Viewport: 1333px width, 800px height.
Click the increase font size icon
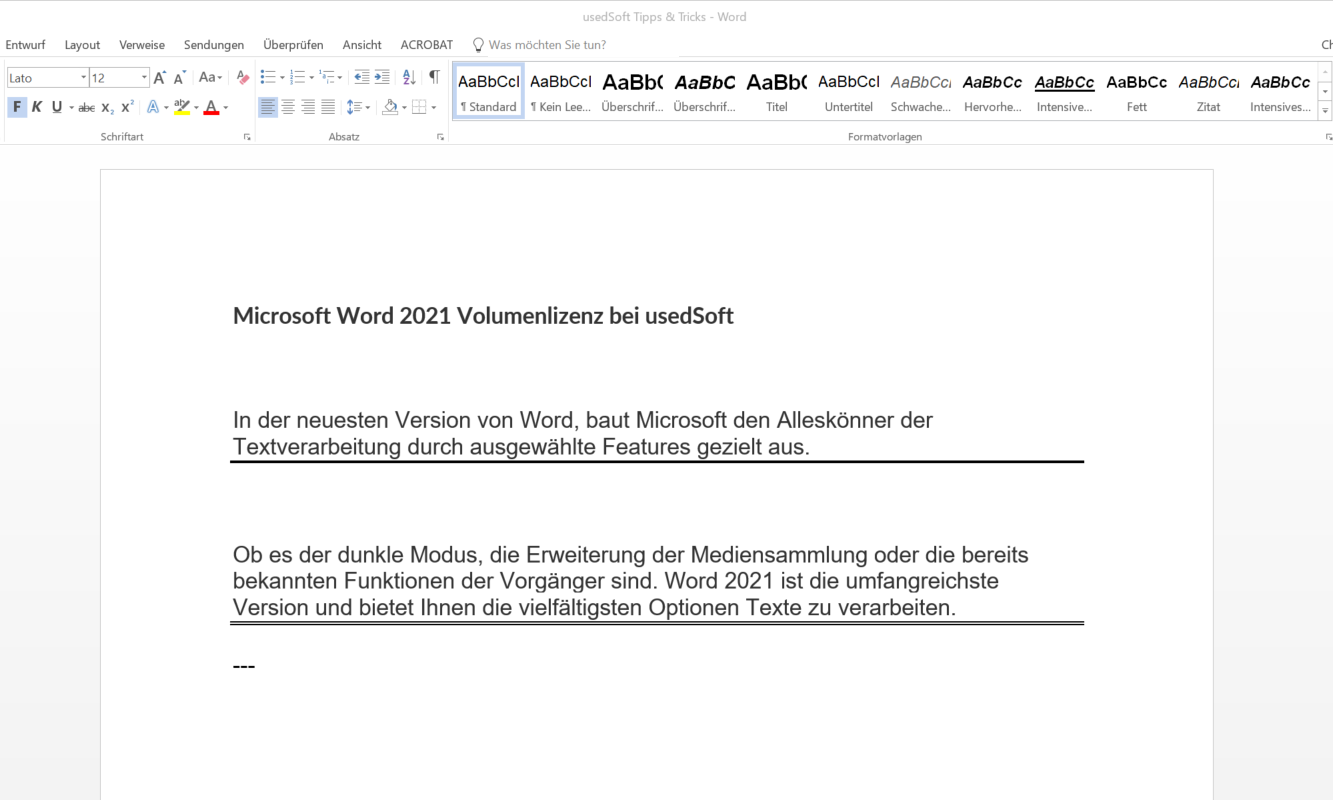coord(159,77)
